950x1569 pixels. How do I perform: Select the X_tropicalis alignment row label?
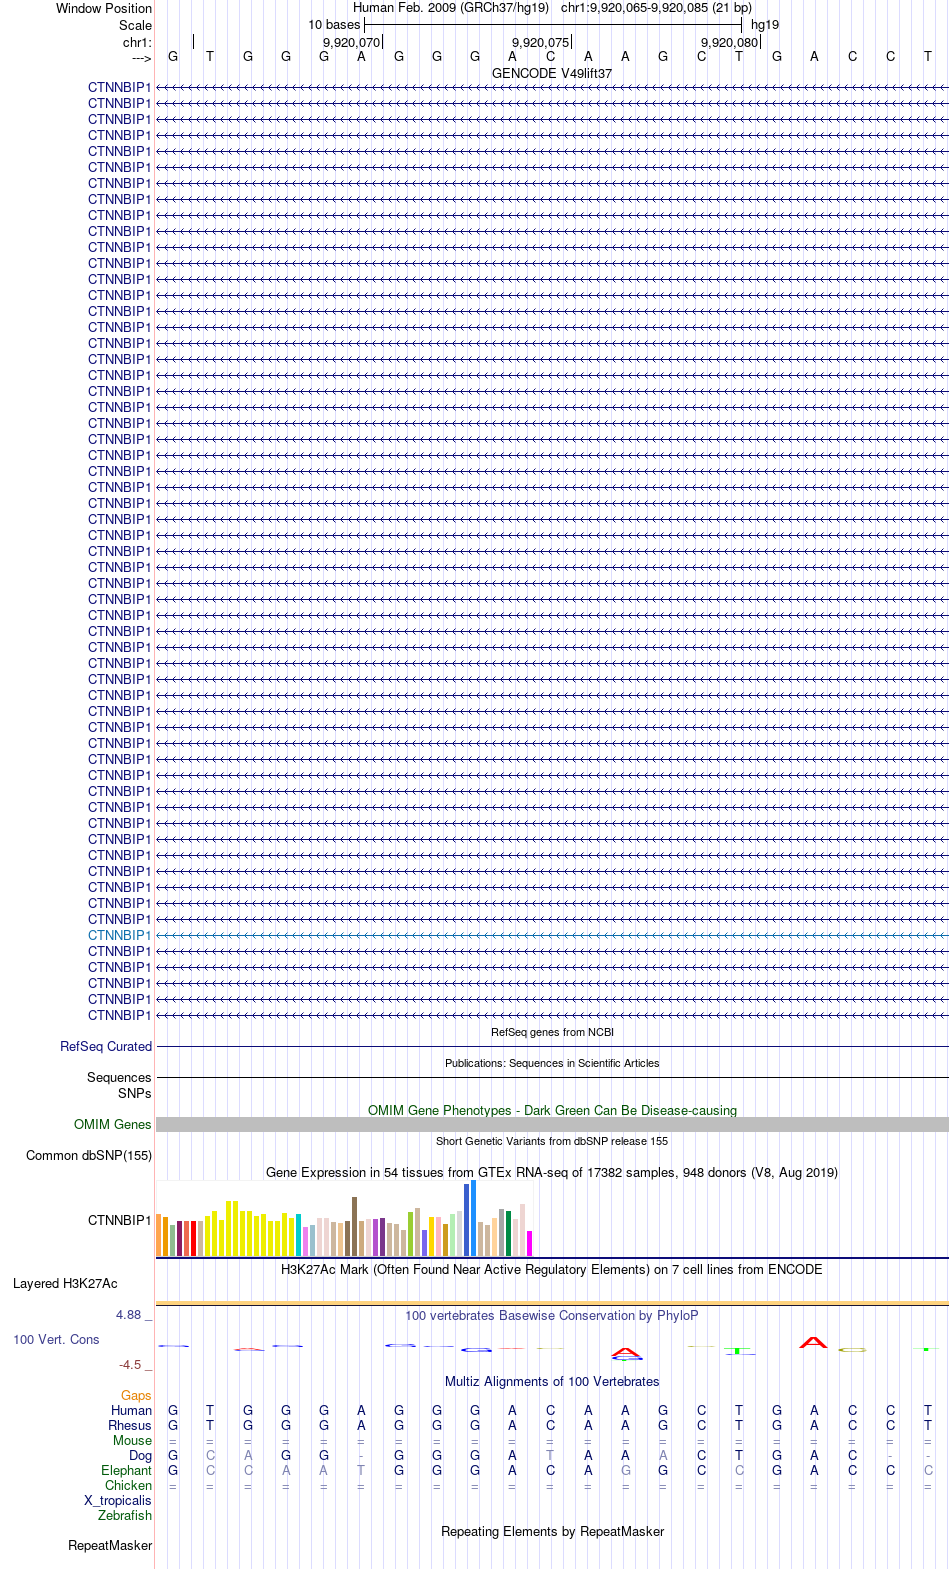coord(118,1500)
